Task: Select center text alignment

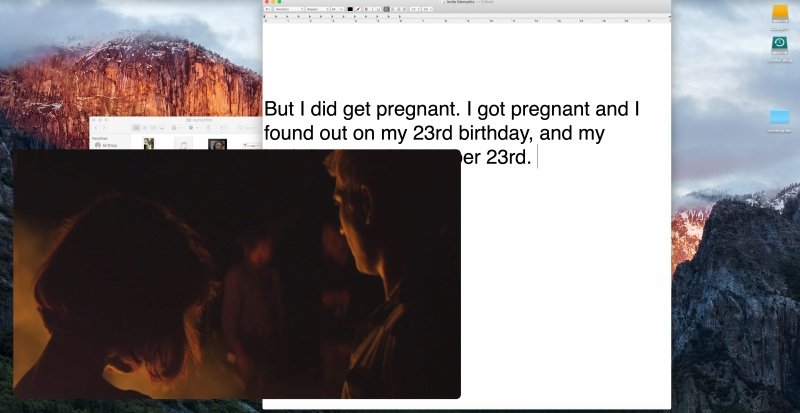Action: 392,9
